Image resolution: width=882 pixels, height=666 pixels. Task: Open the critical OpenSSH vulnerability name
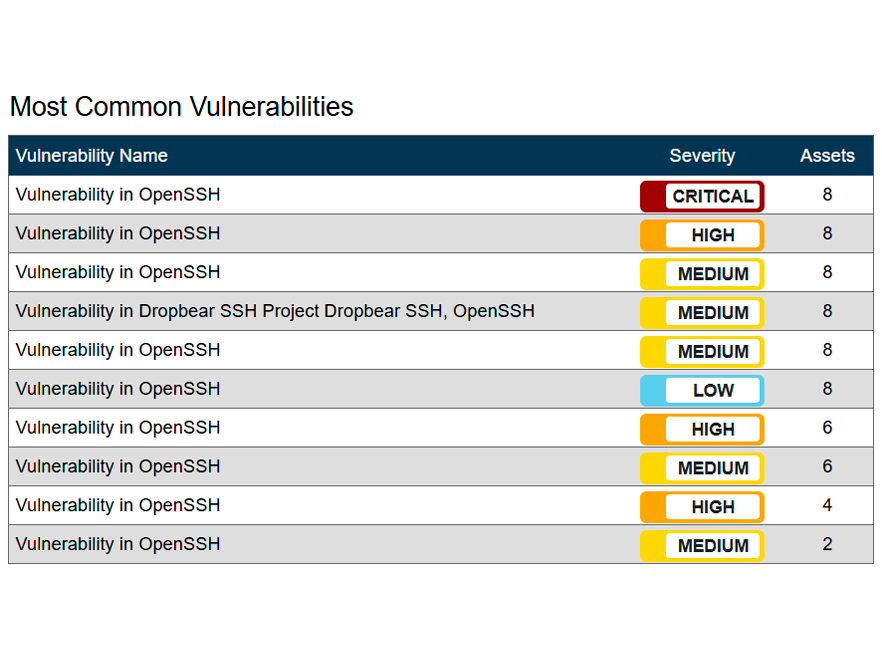click(118, 194)
